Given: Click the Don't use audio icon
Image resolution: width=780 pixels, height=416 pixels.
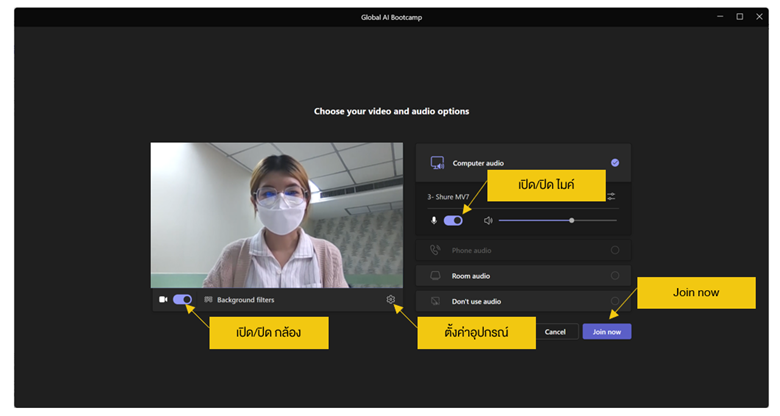Looking at the screenshot, I should [x=435, y=300].
